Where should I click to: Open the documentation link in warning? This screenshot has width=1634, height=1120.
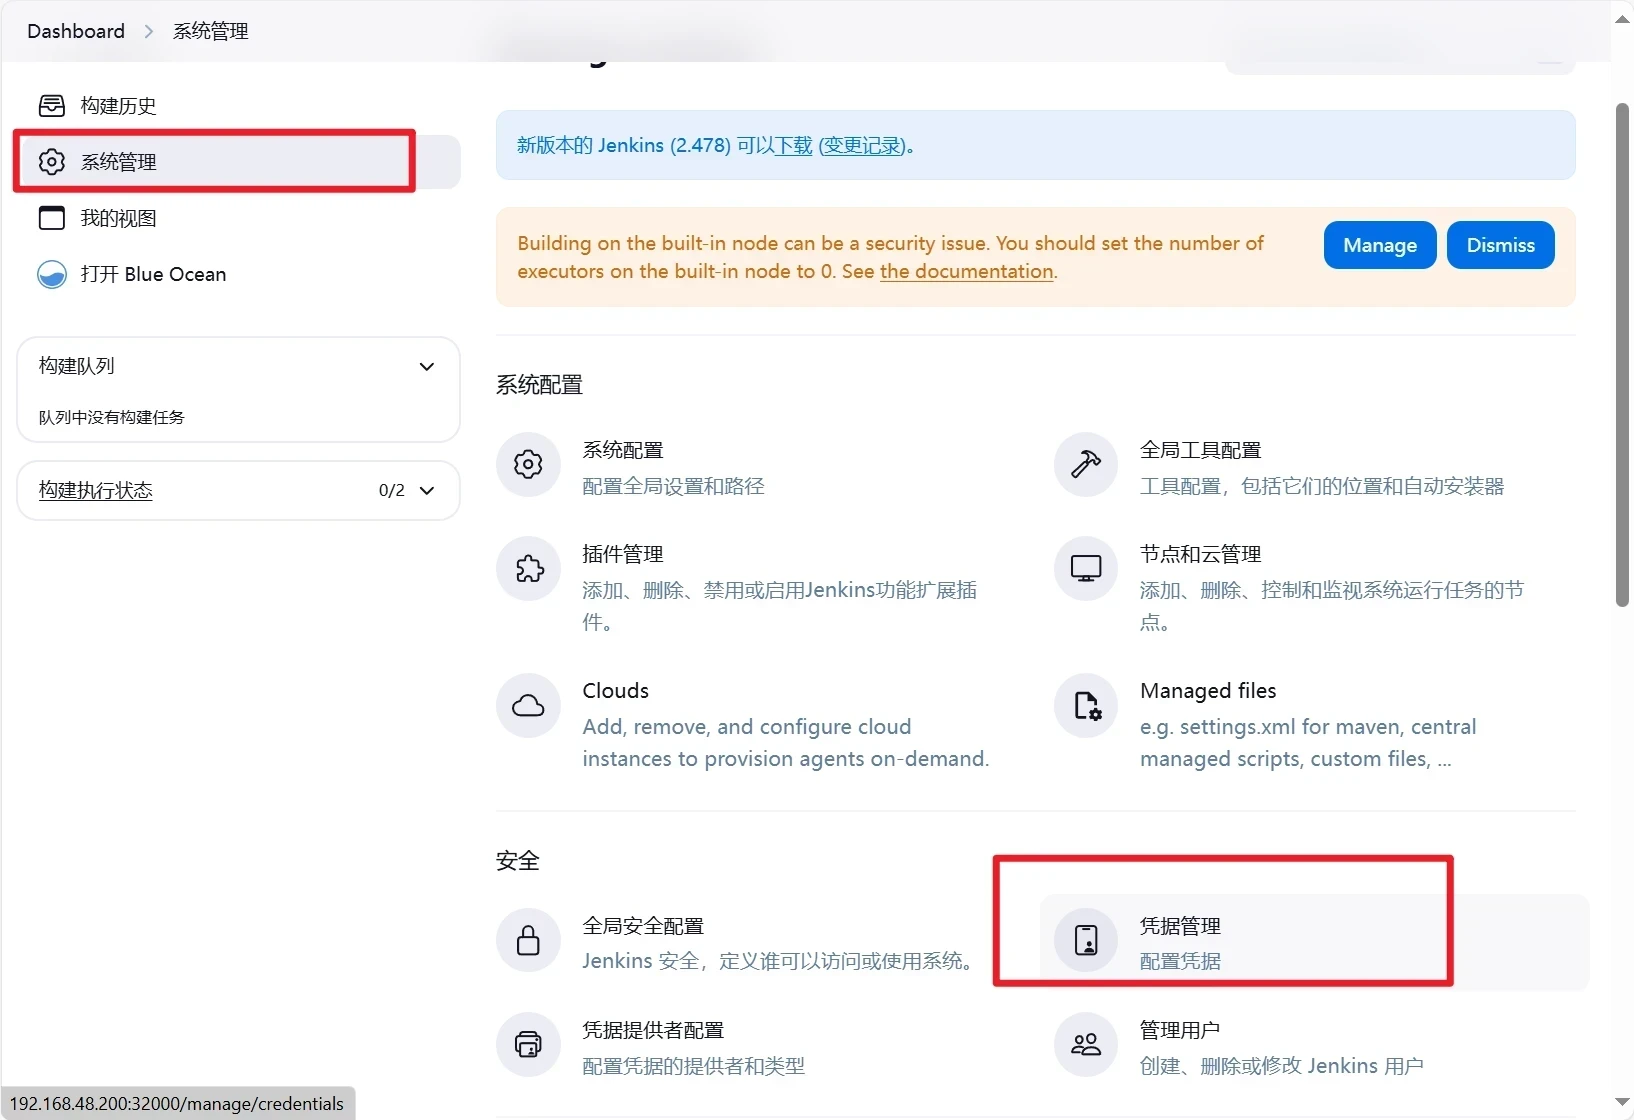click(x=966, y=272)
